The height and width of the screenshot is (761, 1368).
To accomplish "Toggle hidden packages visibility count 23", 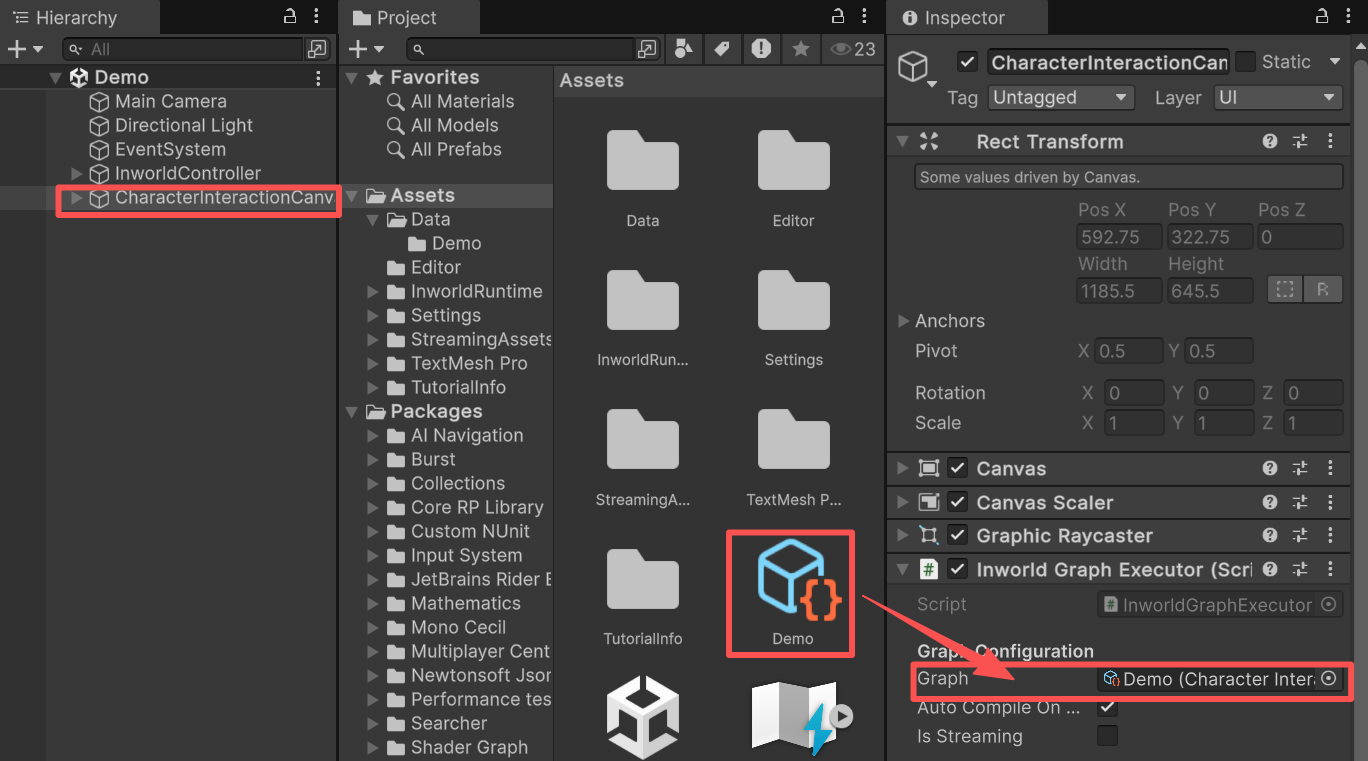I will point(852,49).
